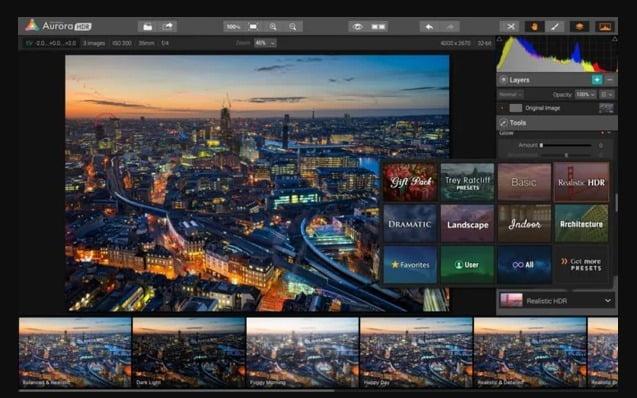Apply the Happy Day preset thumbnail
637x398 pixels.
(x=416, y=352)
